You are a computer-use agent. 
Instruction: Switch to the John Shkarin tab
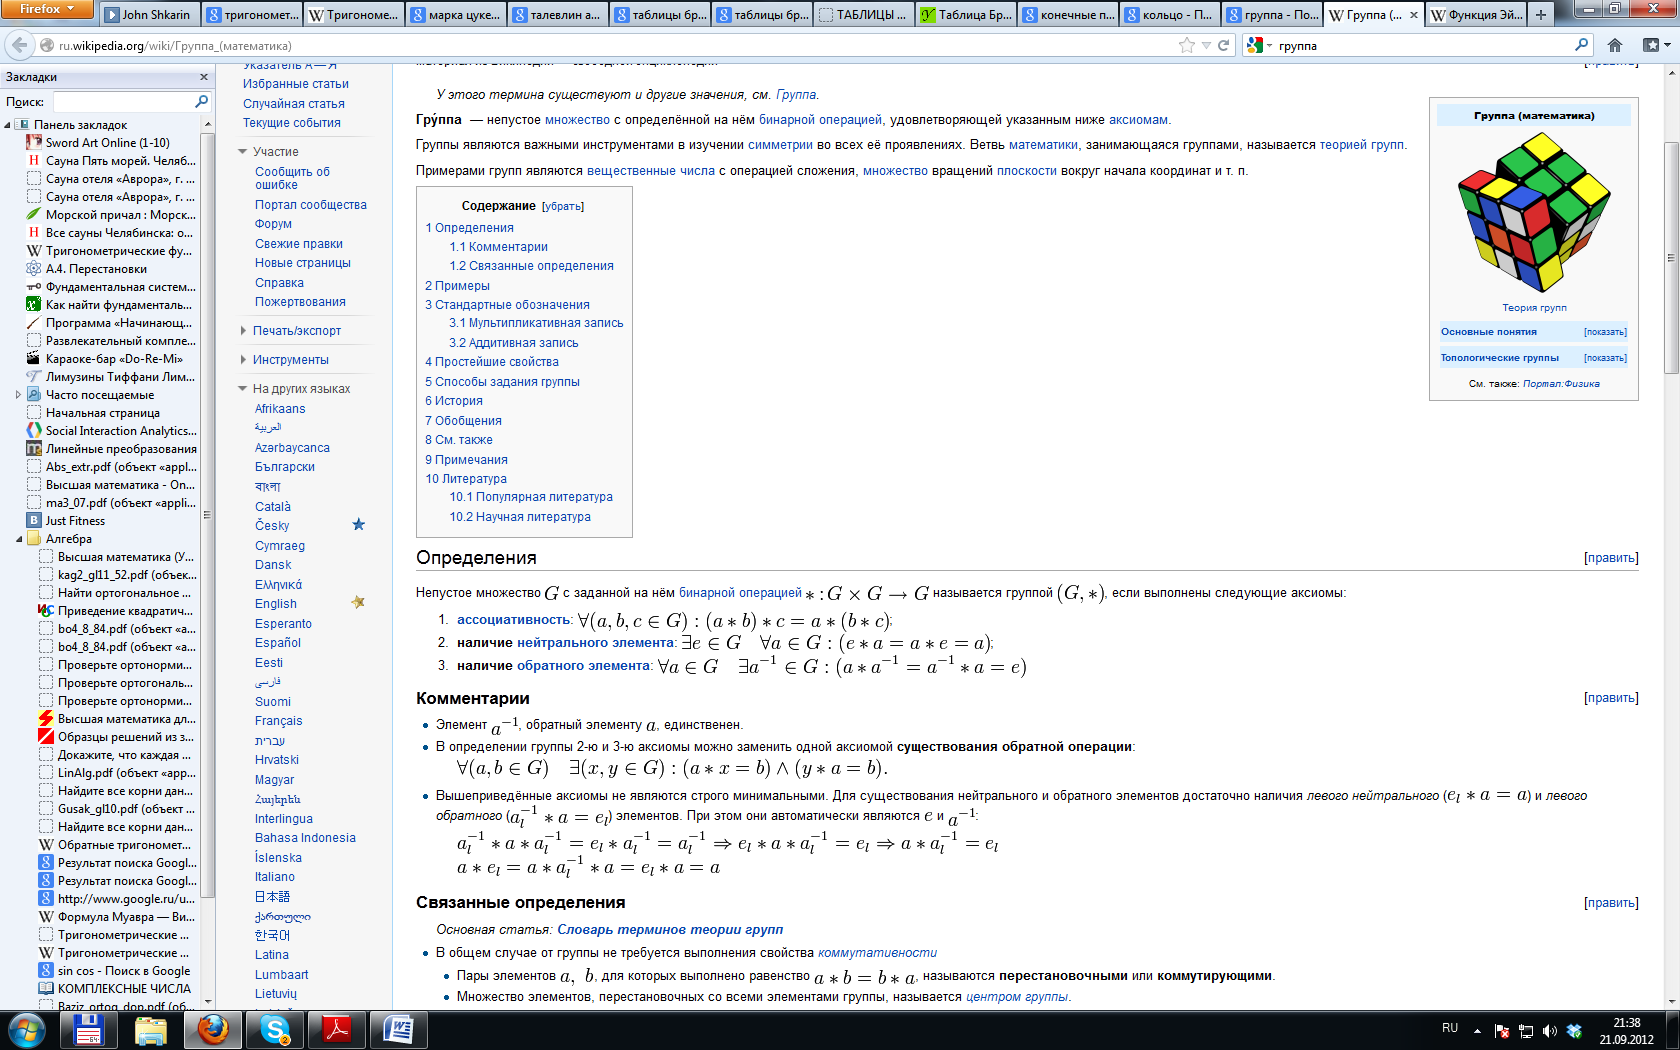click(x=149, y=15)
